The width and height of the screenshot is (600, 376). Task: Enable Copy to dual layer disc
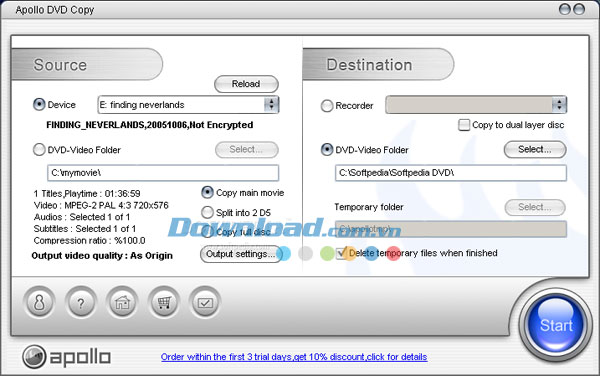tap(464, 125)
